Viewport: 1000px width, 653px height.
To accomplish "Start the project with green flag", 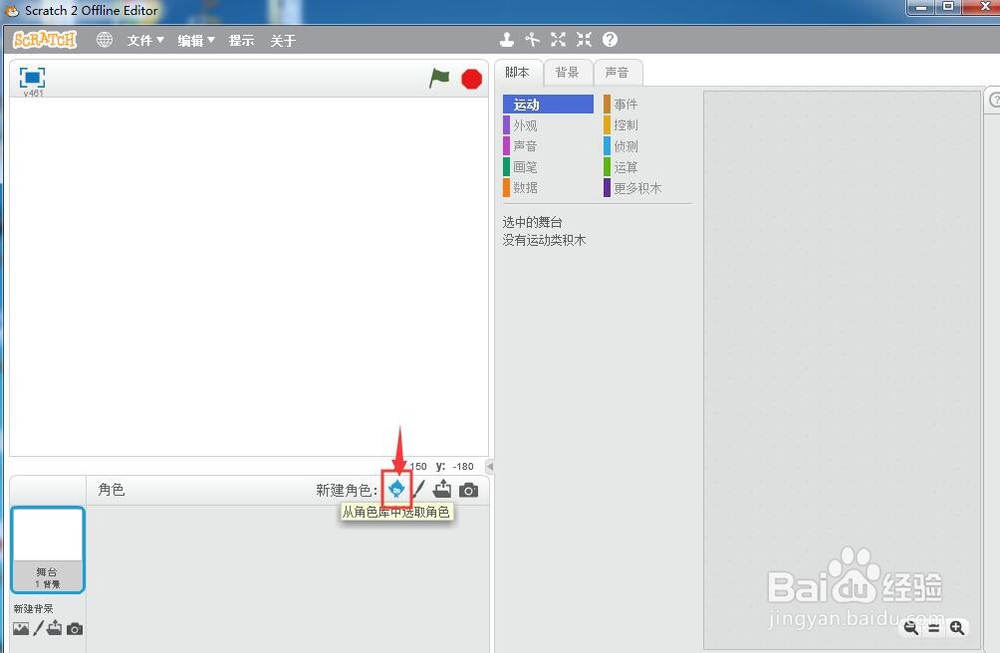I will coord(439,78).
